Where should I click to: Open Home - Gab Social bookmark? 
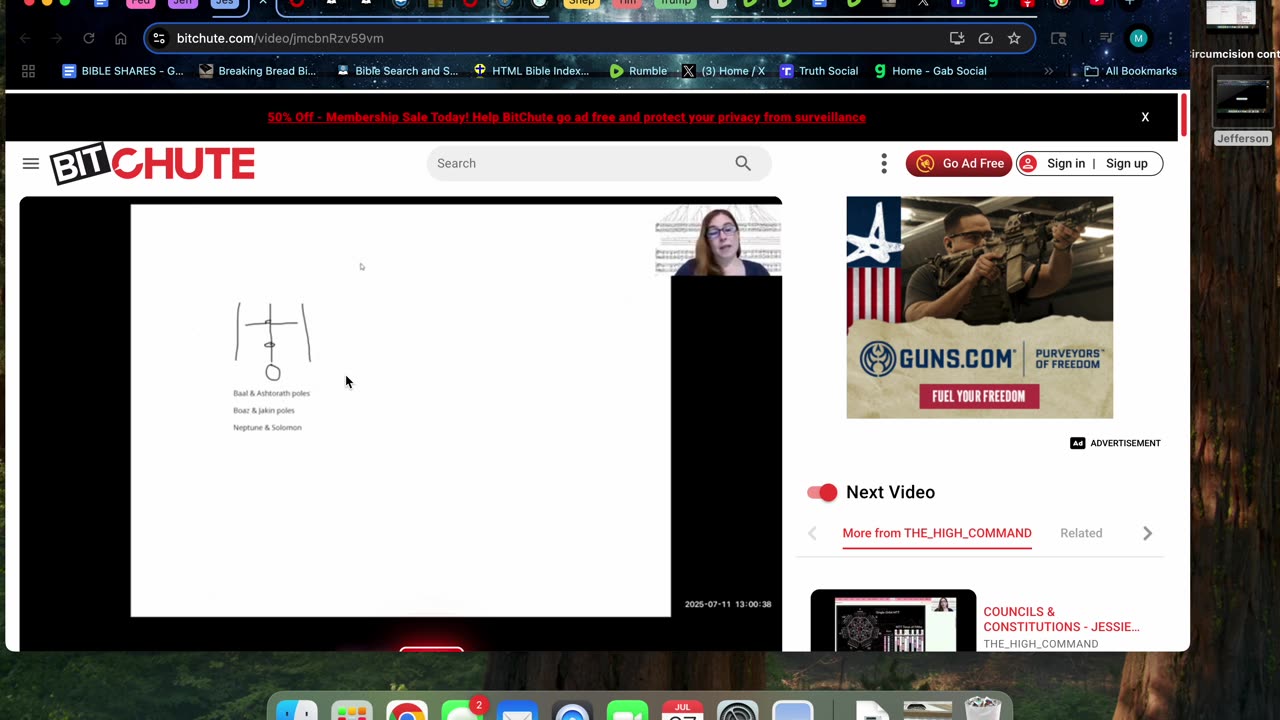tap(930, 71)
